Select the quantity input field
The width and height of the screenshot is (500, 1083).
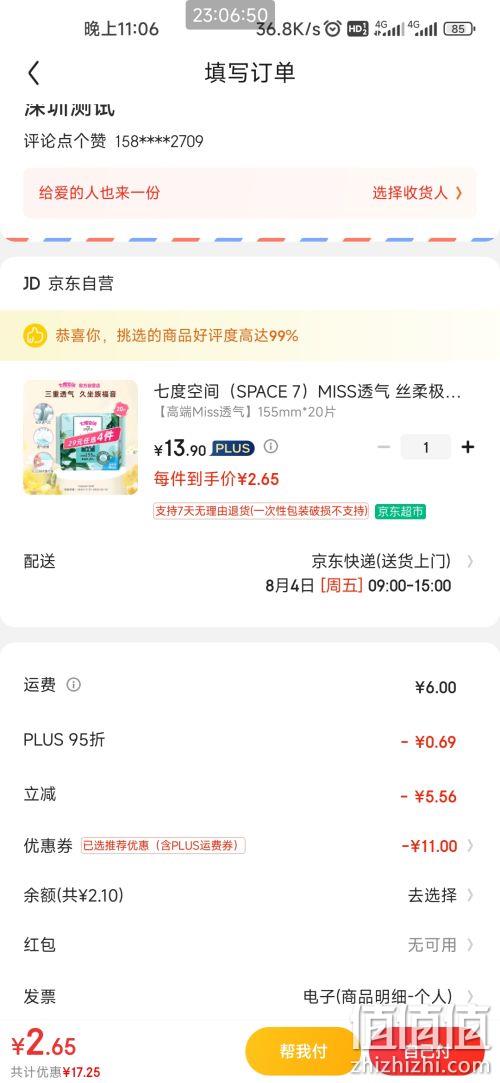(425, 447)
